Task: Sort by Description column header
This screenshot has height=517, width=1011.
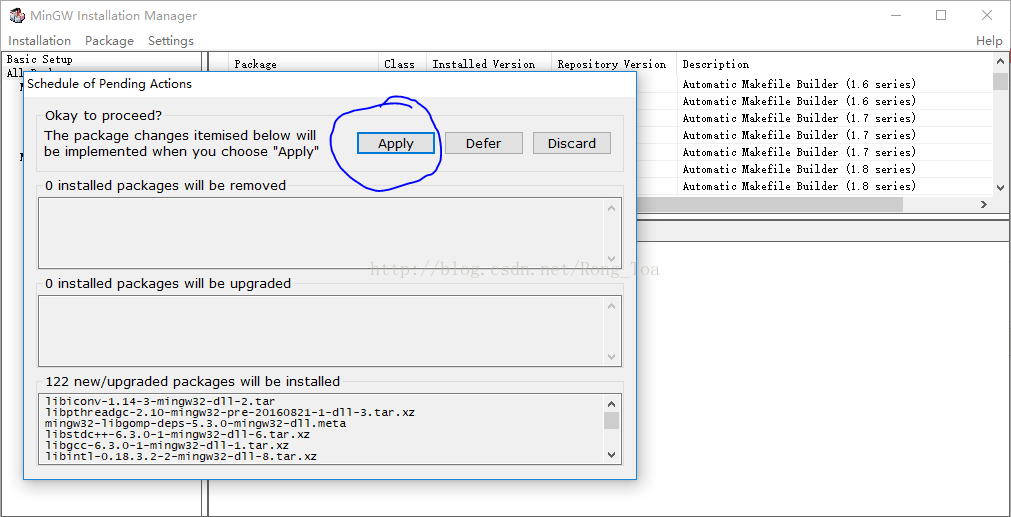Action: tap(834, 64)
